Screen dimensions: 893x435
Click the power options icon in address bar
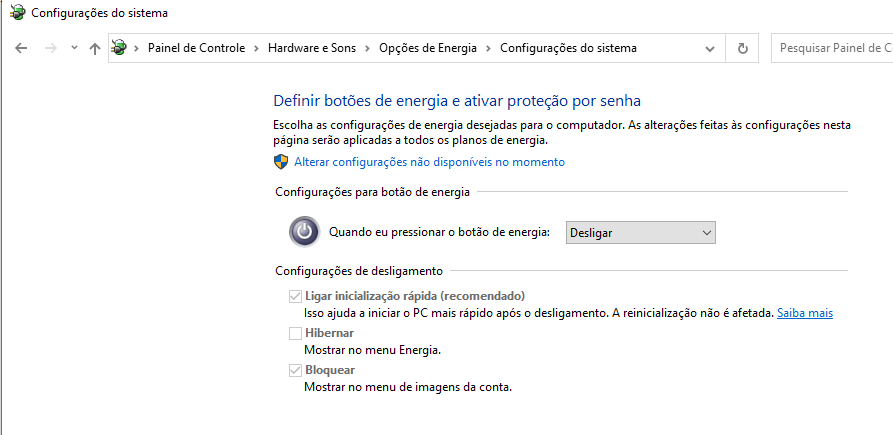tap(118, 48)
